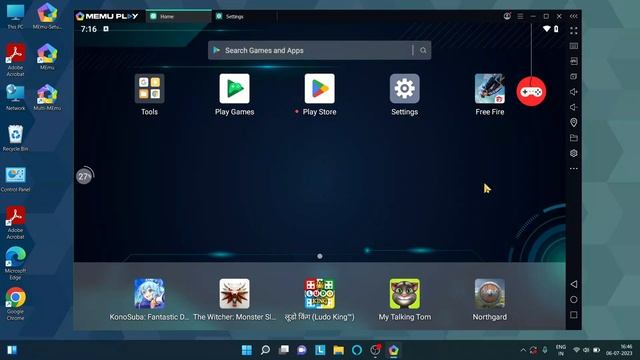Image resolution: width=640 pixels, height=360 pixels.
Task: Increase emulator volume in MEmu sidebar
Action: coord(573,92)
